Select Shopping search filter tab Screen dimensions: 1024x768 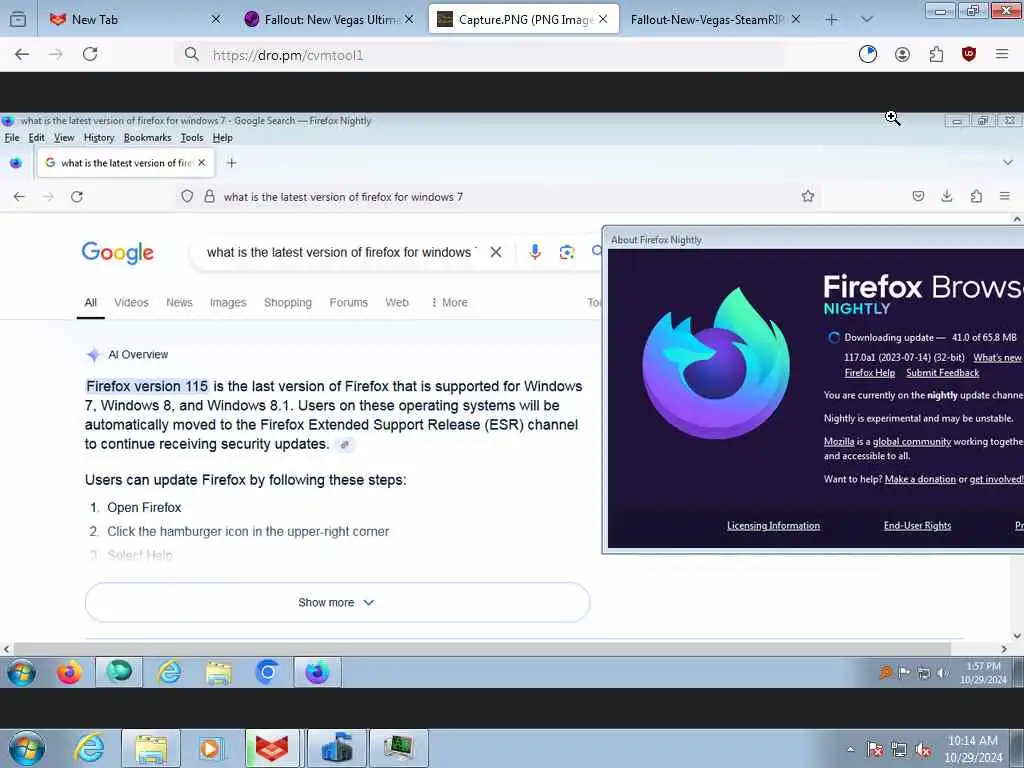(287, 302)
